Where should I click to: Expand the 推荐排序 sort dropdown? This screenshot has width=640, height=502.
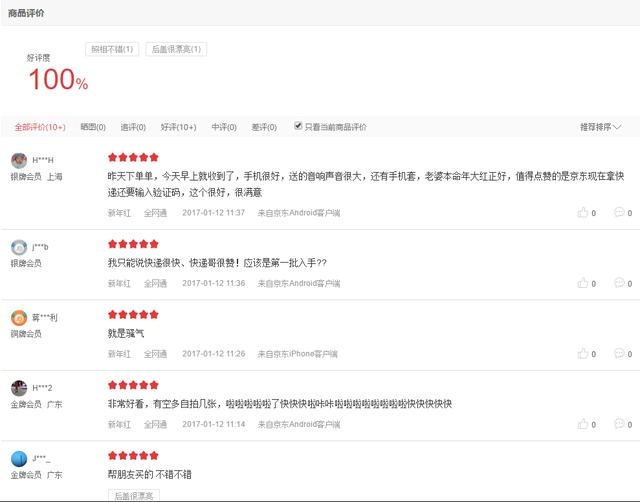pyautogui.click(x=600, y=127)
